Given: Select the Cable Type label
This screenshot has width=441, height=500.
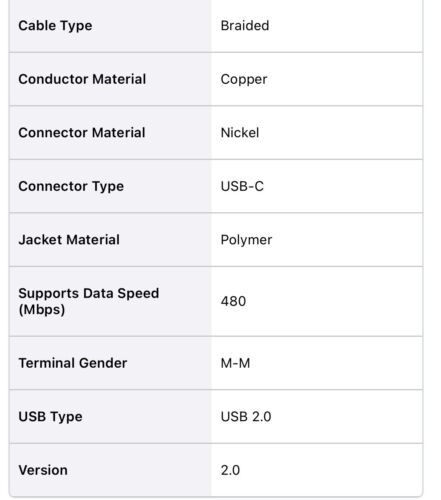Looking at the screenshot, I should pos(55,26).
